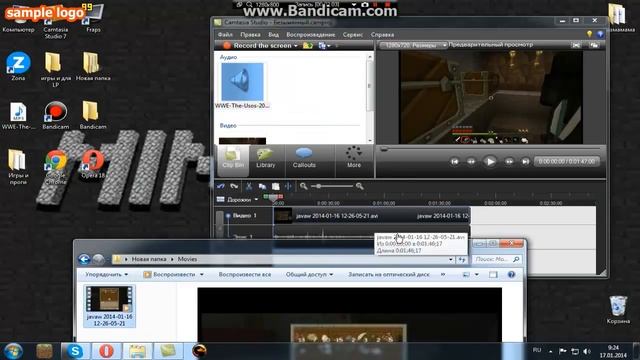Image resolution: width=640 pixels, height=360 pixels.
Task: Click the Copy icon on timeline toolbar
Action: [262, 187]
